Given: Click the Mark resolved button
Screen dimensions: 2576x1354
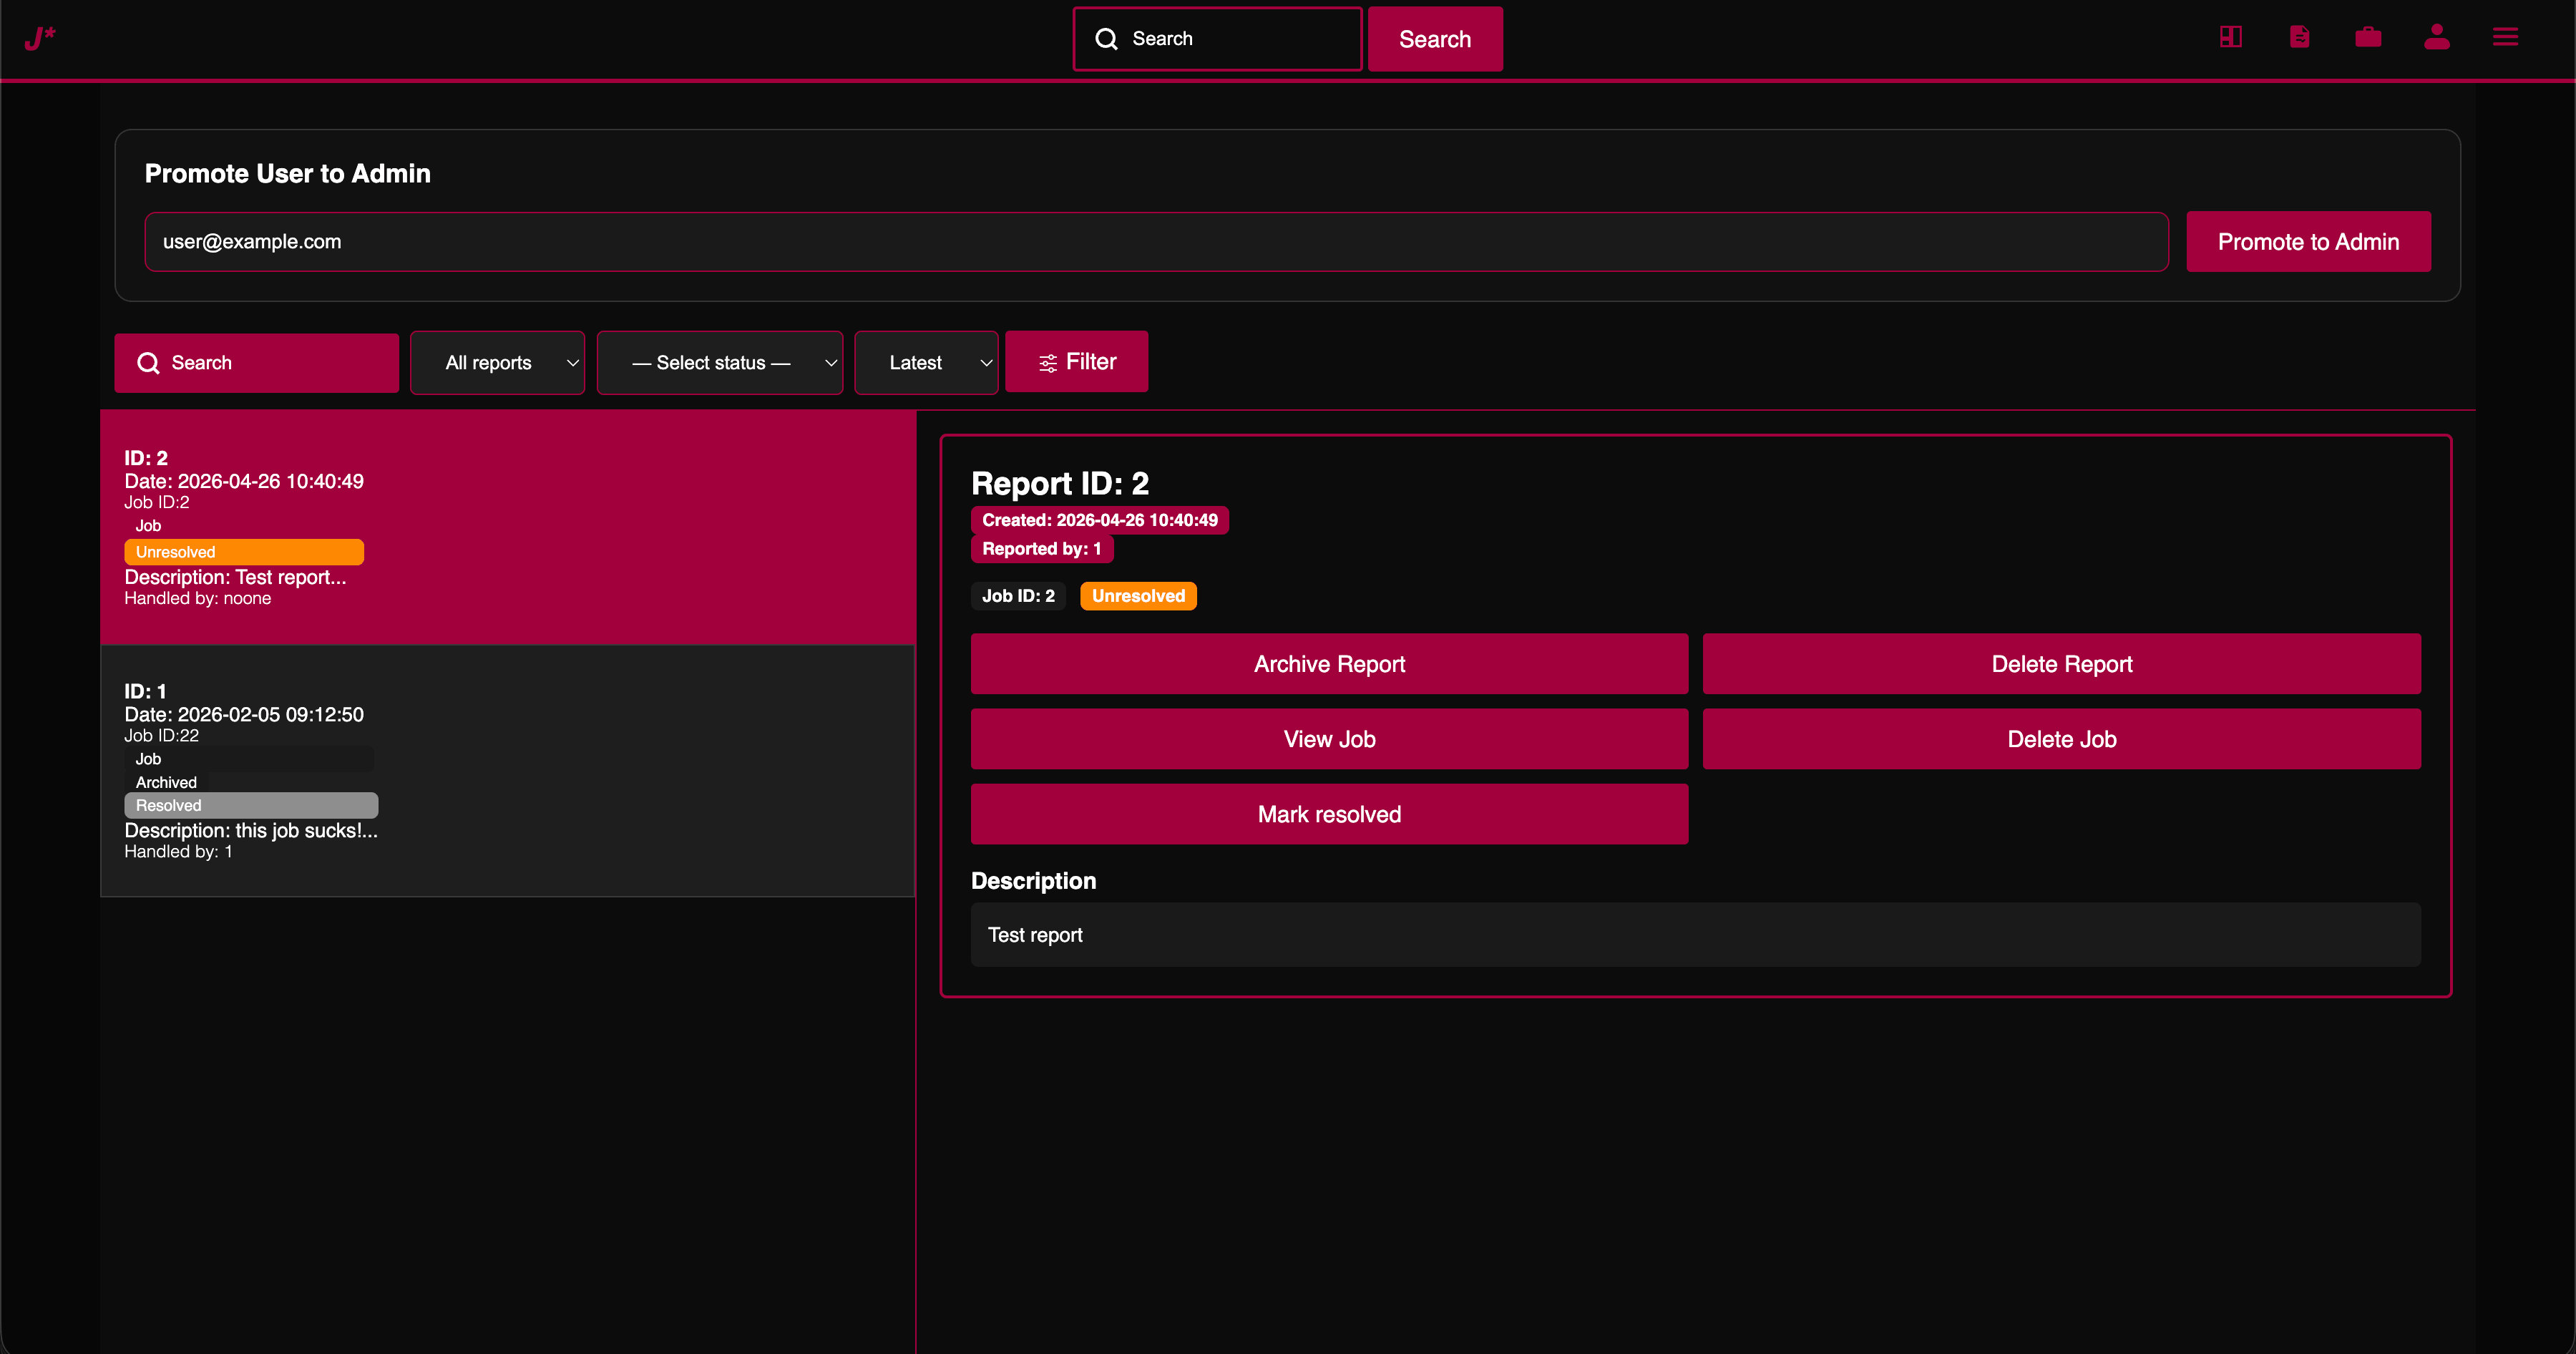Looking at the screenshot, I should (1328, 814).
